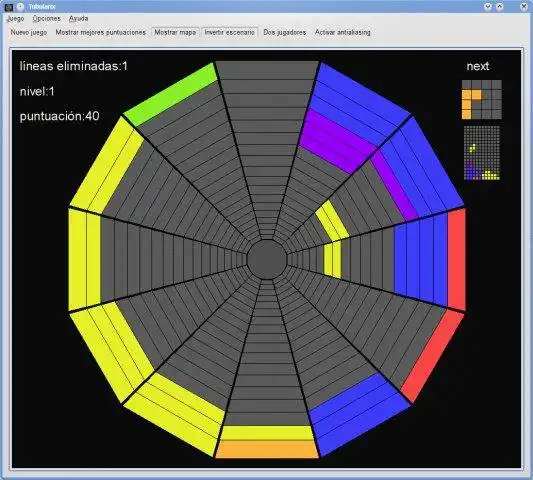The height and width of the screenshot is (480, 533).
Task: Toggle Activar antialiasing
Action: coord(342,32)
